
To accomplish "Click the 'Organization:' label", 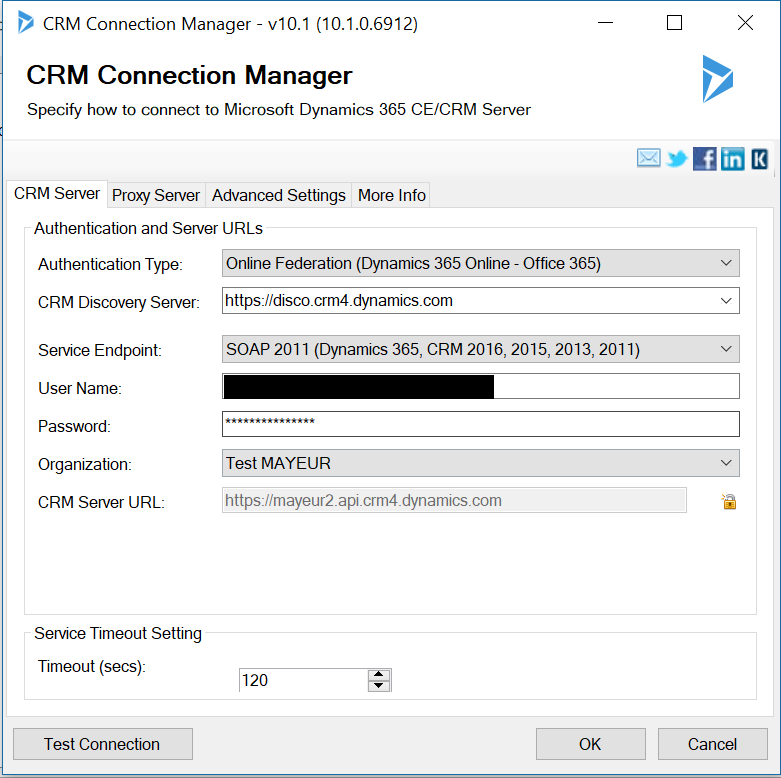I will tap(85, 464).
